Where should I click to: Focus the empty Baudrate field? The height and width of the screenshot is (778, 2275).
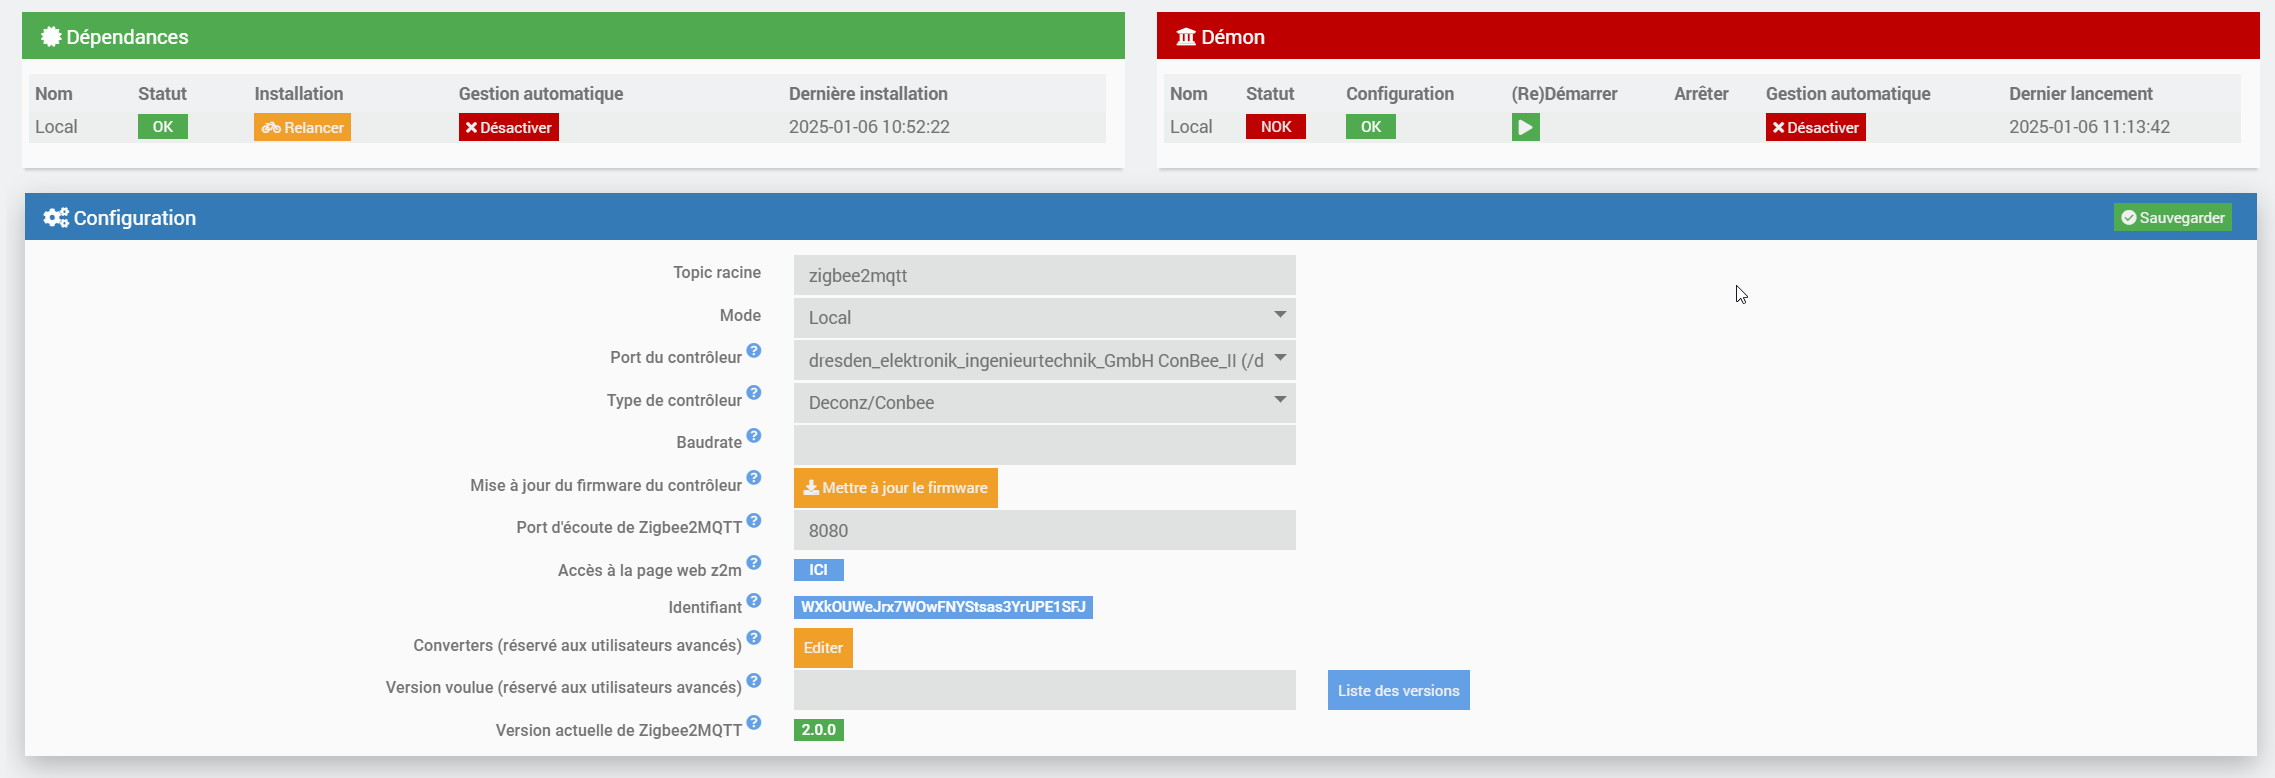[x=1045, y=445]
